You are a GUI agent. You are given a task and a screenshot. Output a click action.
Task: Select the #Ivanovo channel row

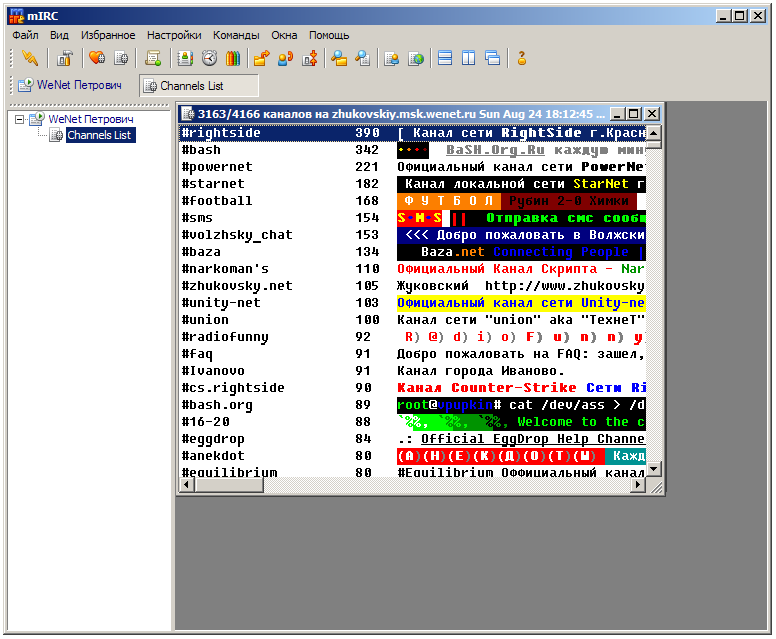(x=412, y=371)
